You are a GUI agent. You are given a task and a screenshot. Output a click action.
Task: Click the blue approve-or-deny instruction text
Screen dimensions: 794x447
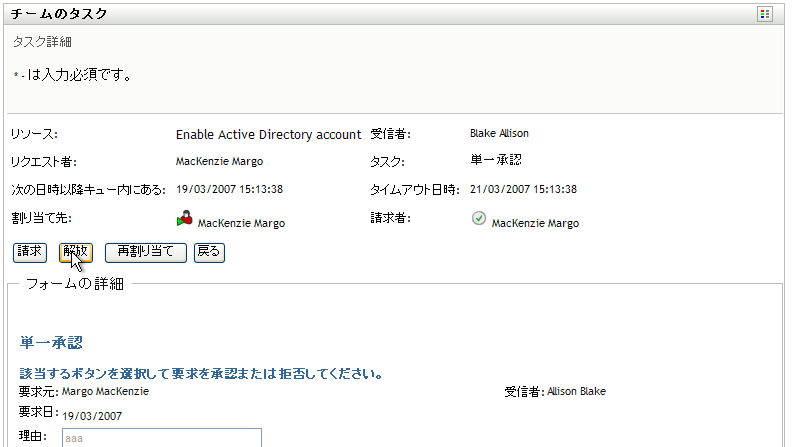point(201,374)
